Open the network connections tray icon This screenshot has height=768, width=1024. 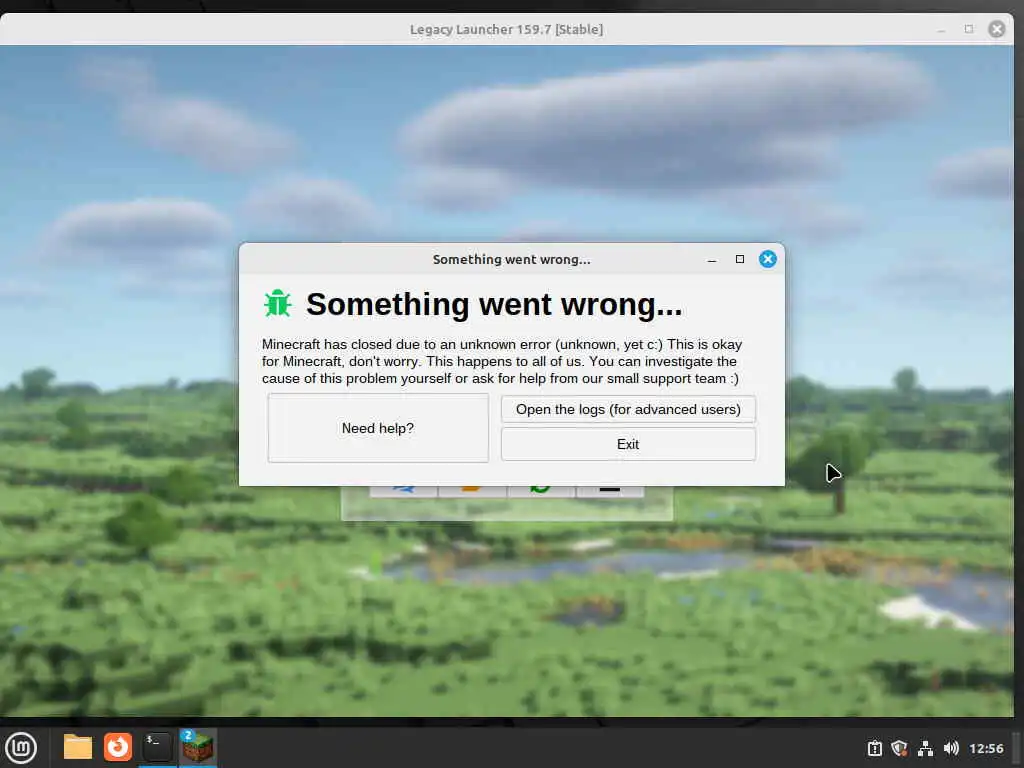point(925,748)
